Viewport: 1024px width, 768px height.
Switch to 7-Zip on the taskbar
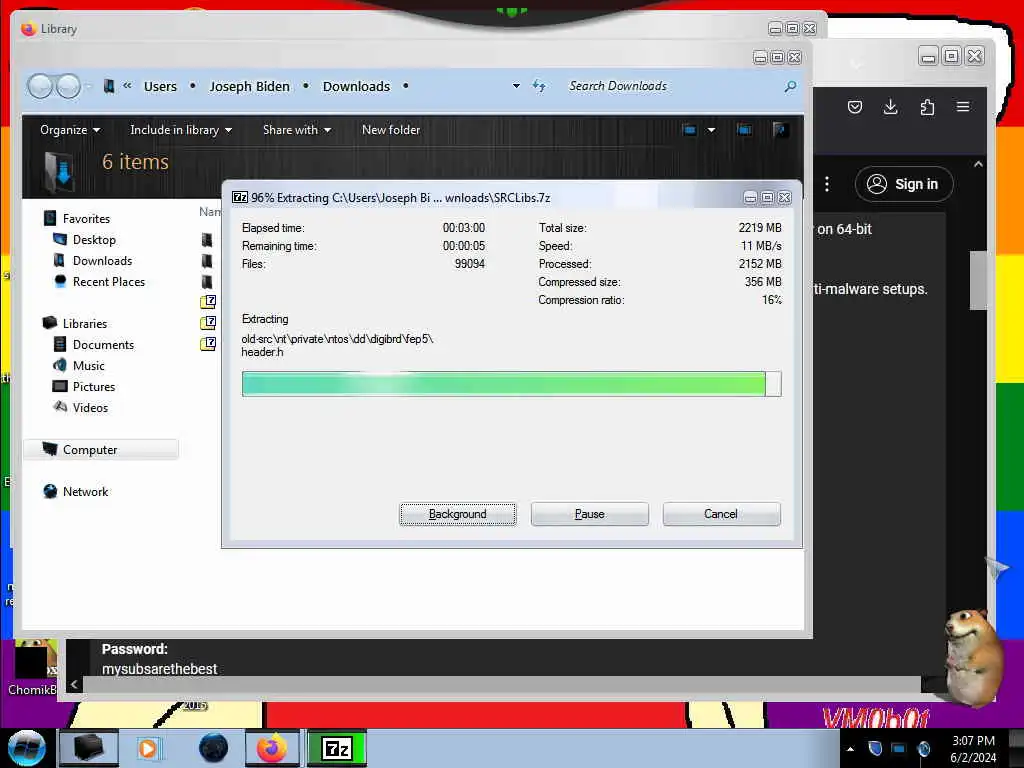(x=337, y=748)
